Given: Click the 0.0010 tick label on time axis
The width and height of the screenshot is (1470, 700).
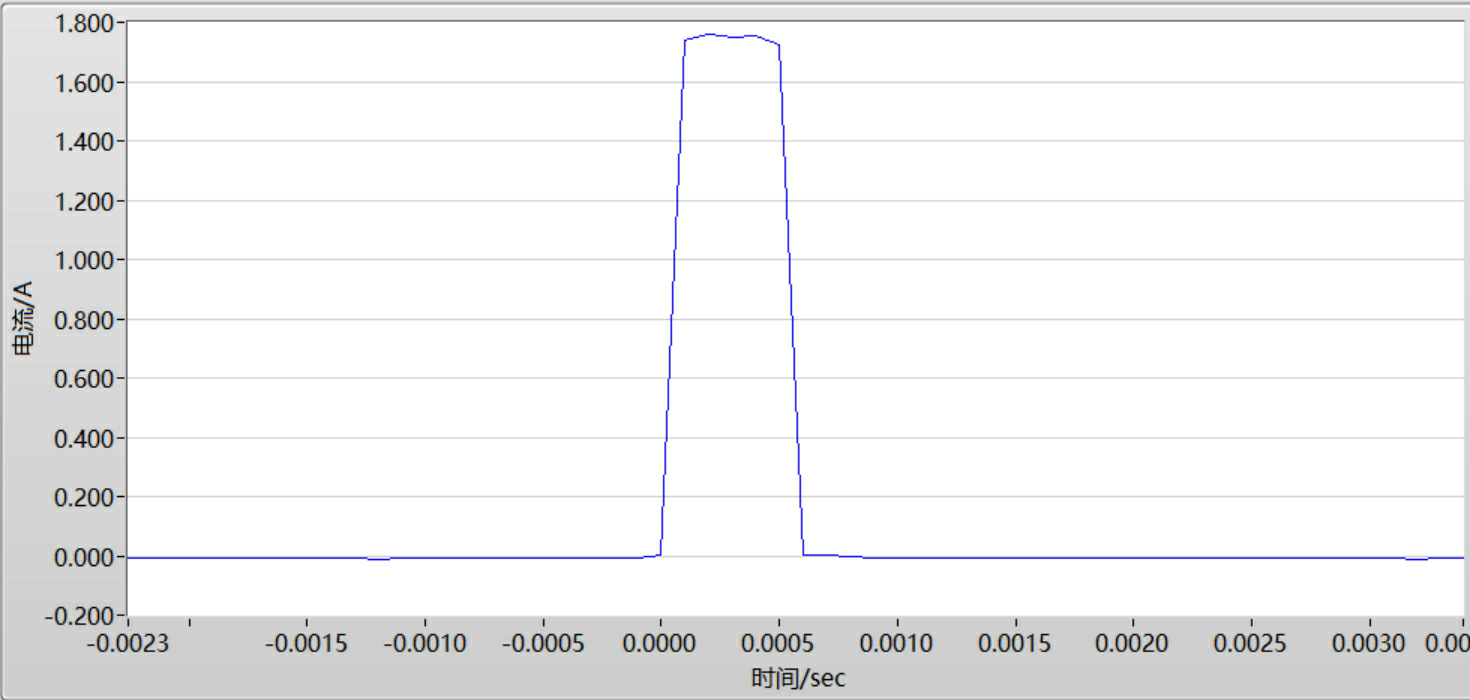Looking at the screenshot, I should coord(897,643).
